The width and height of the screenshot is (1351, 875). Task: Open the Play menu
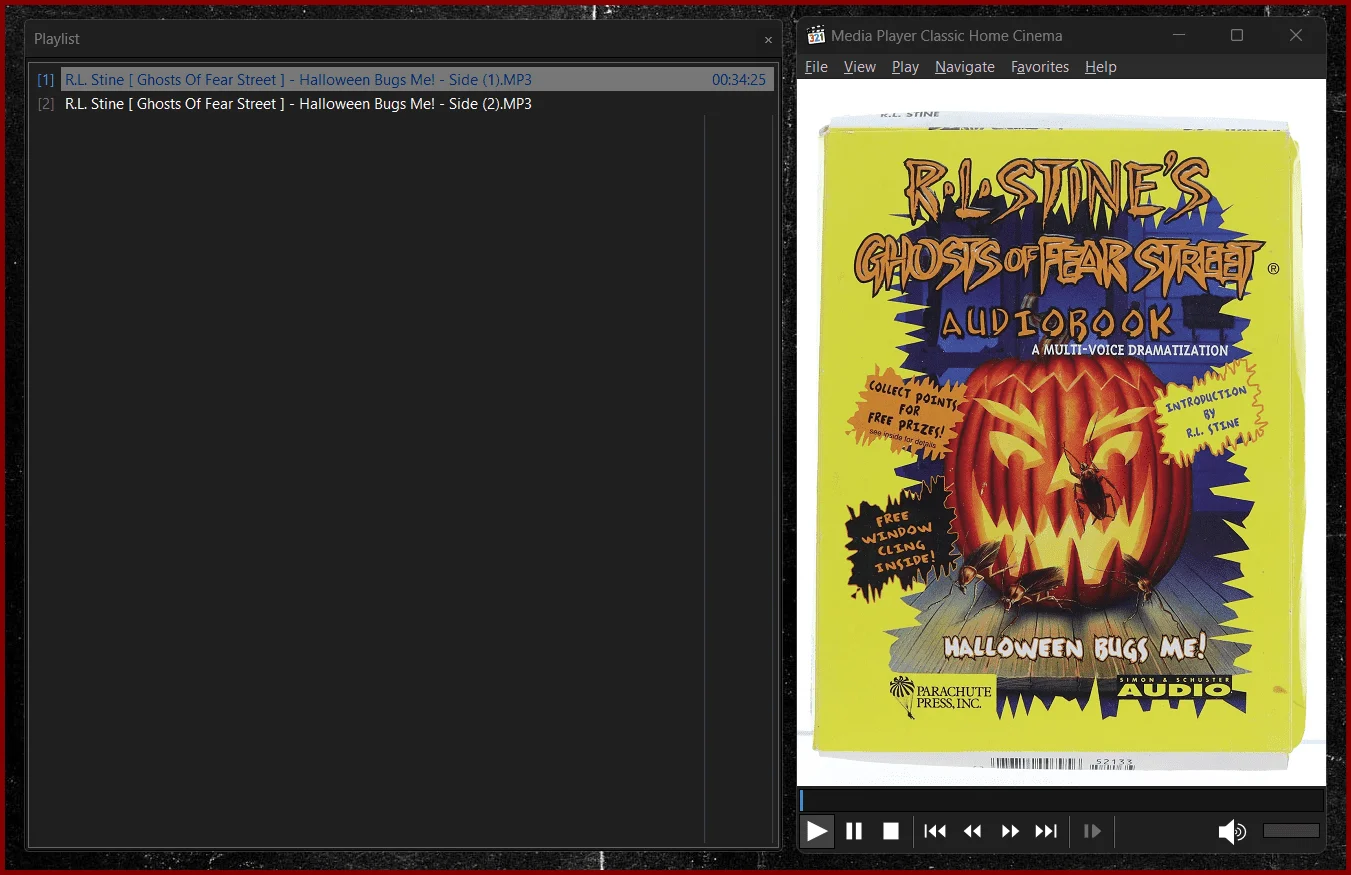coord(905,67)
